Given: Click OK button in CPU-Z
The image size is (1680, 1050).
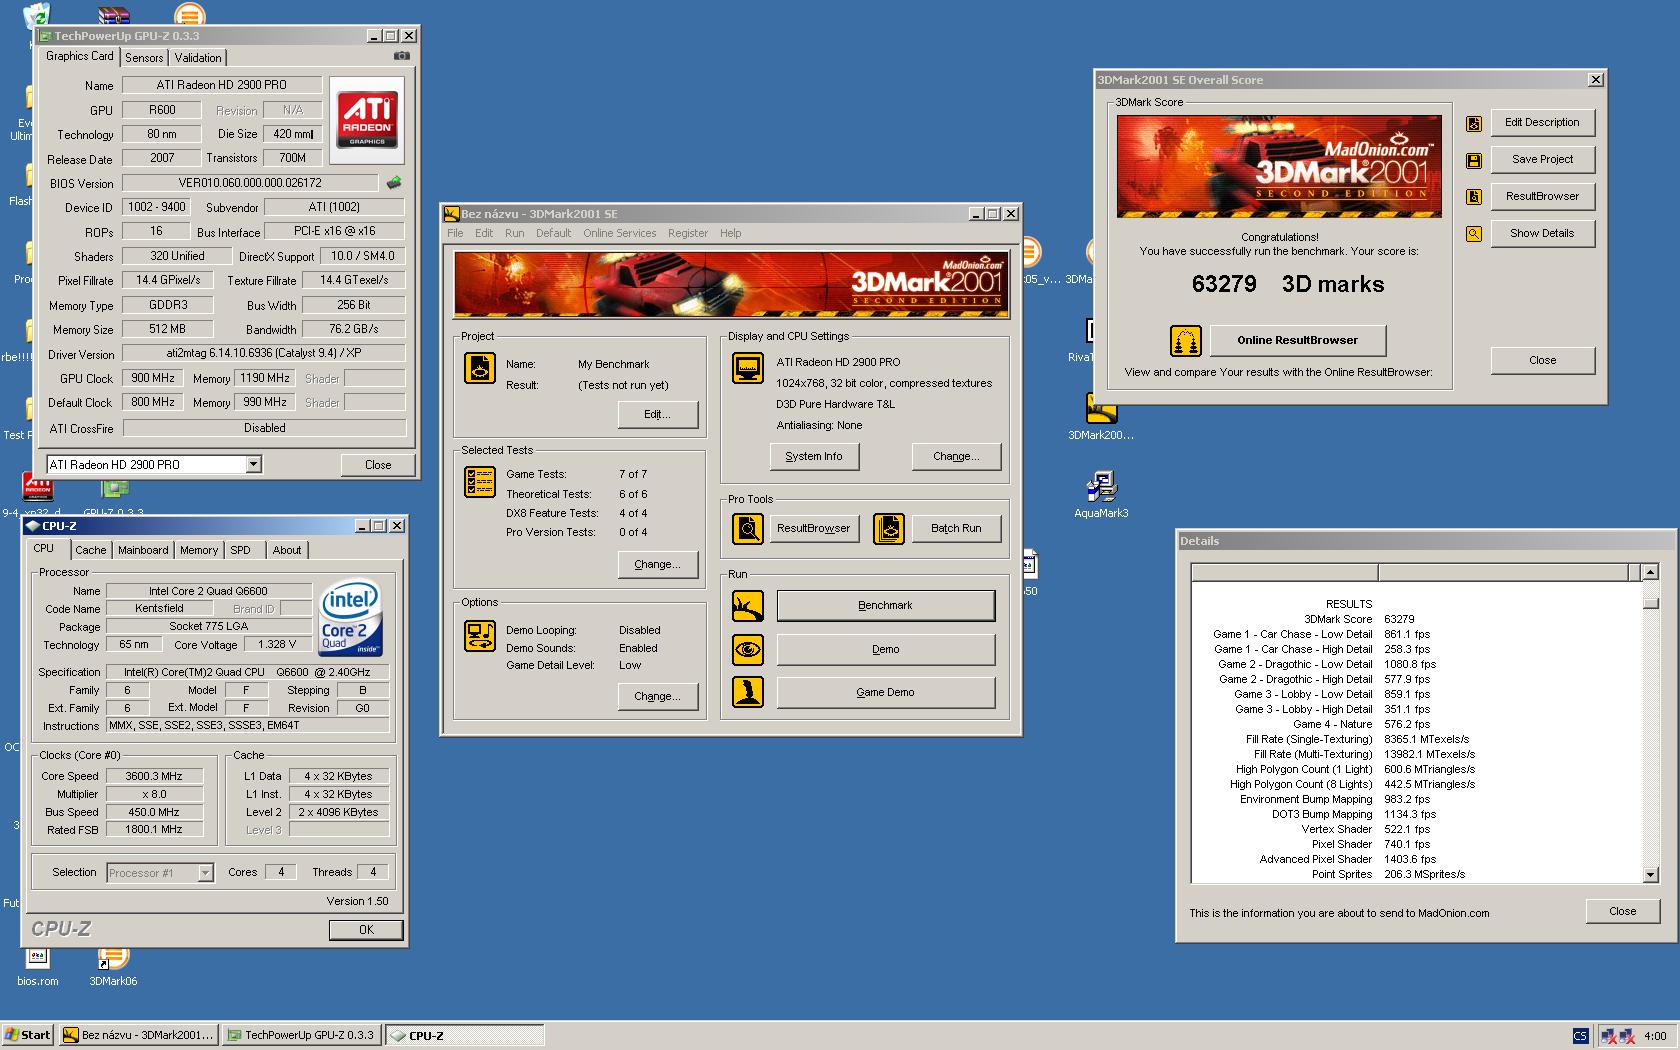Looking at the screenshot, I should tap(366, 929).
